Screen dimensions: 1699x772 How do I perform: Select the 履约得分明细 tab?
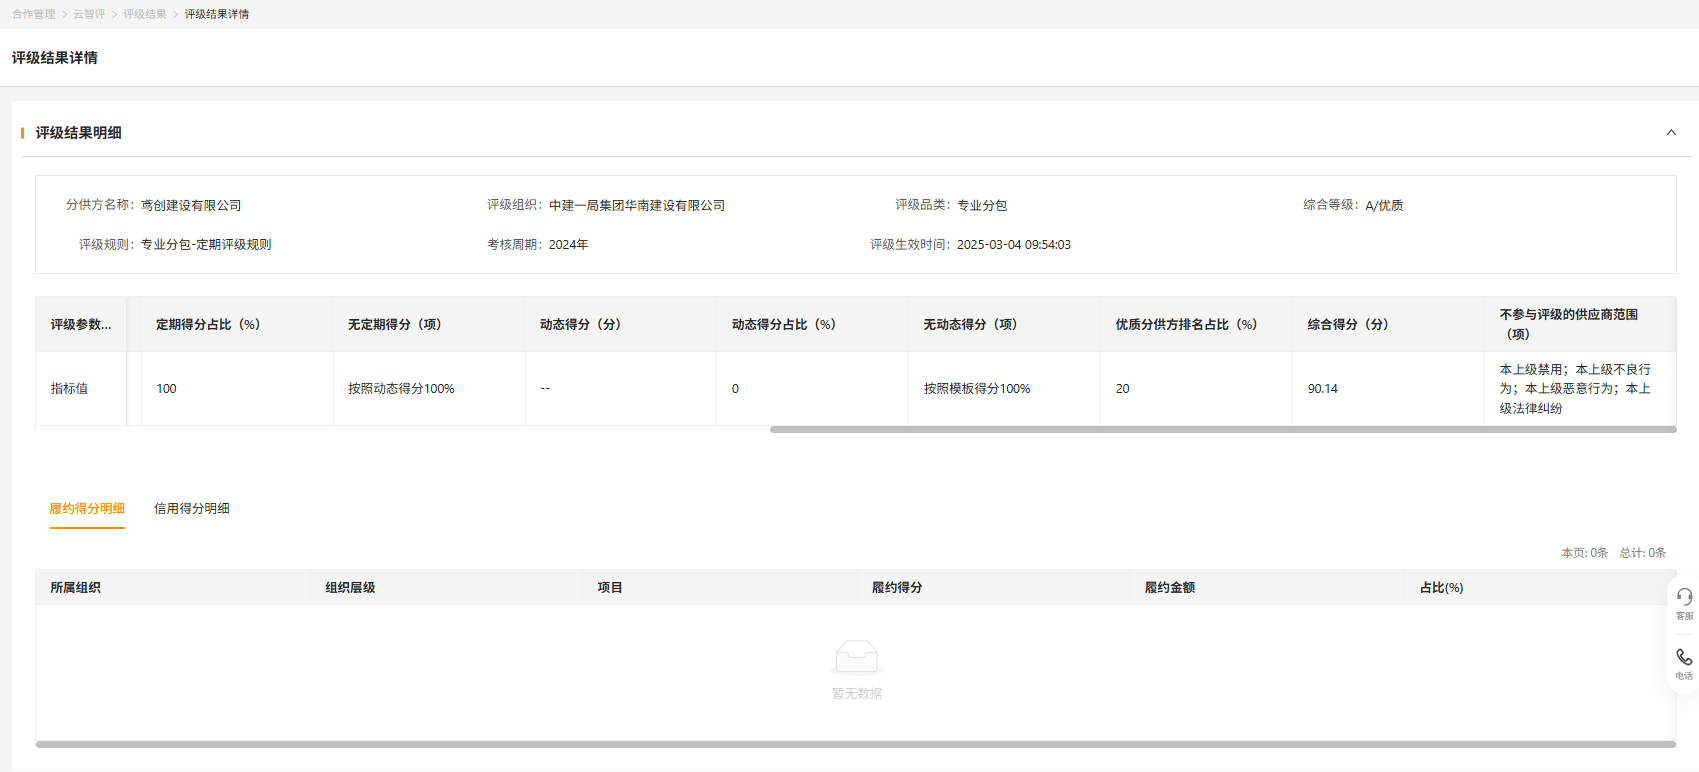click(x=87, y=508)
